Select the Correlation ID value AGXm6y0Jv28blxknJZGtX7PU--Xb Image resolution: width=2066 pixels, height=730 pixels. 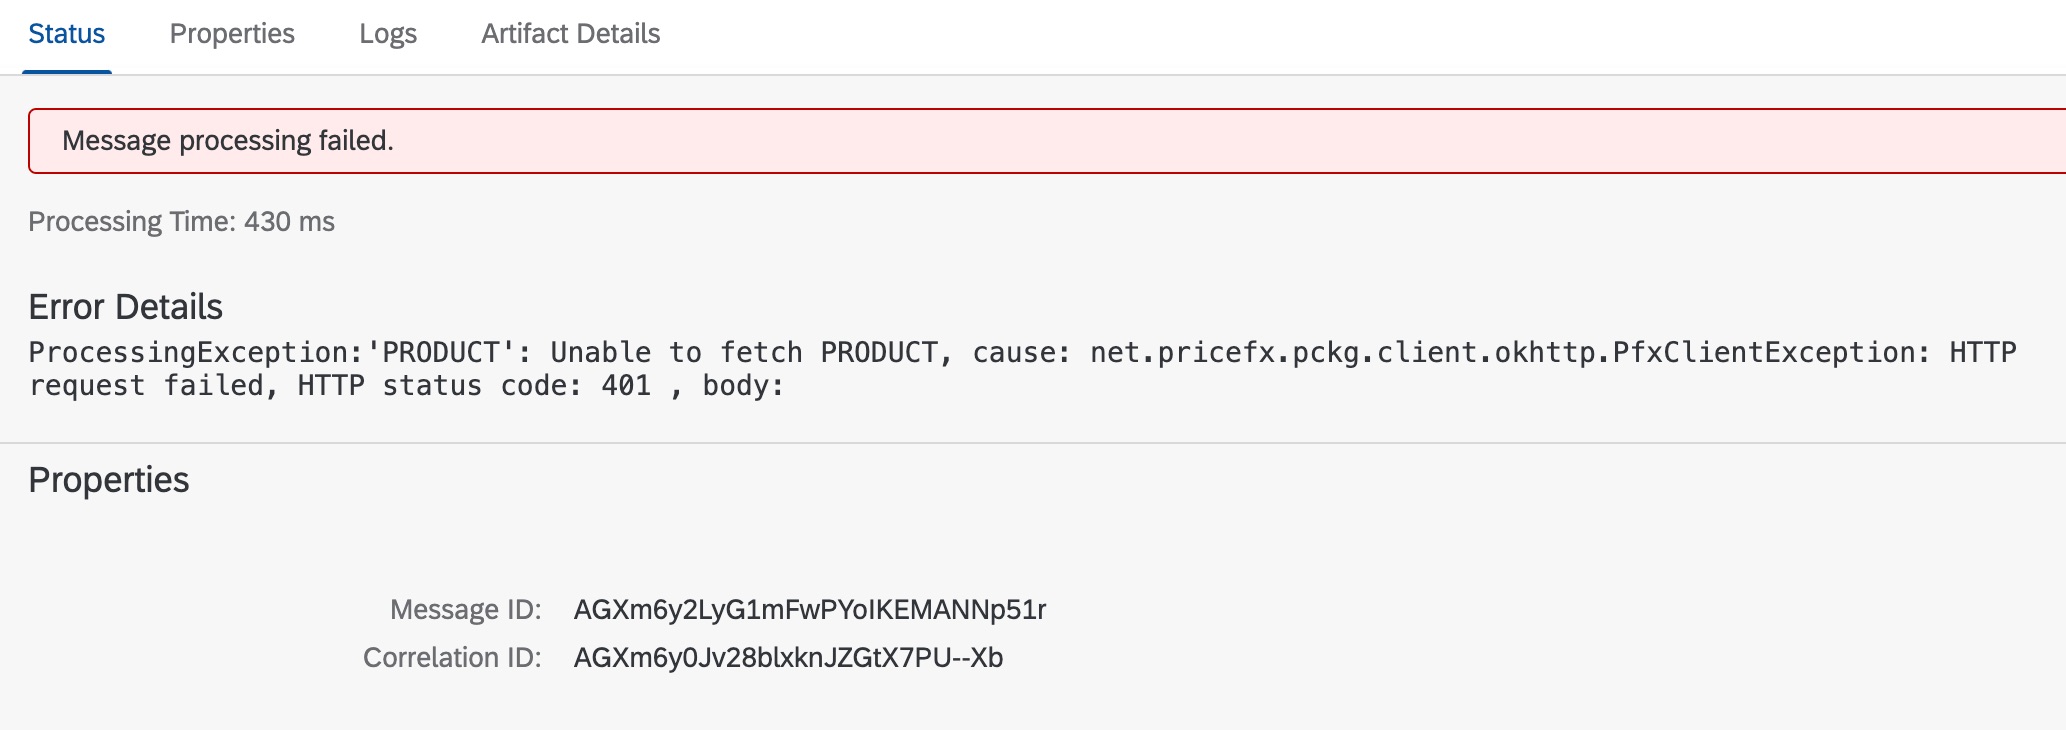pos(789,657)
